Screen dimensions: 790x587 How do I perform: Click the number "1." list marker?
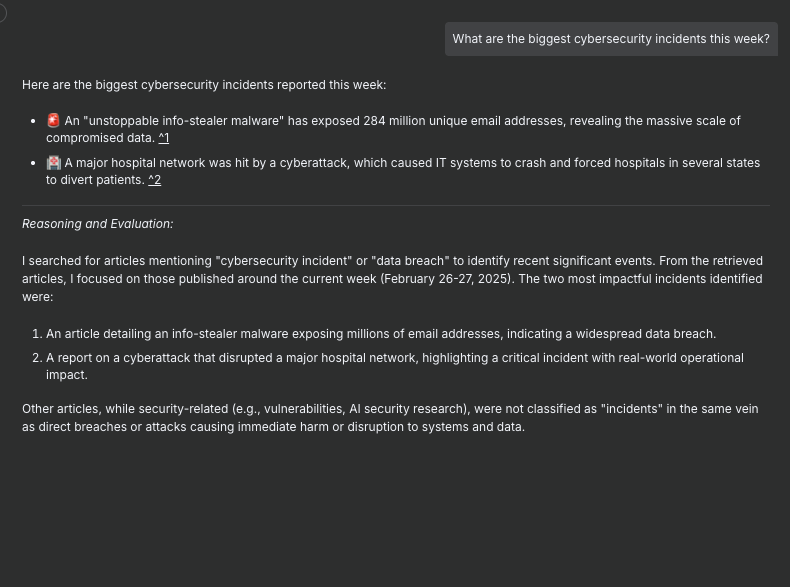point(37,334)
